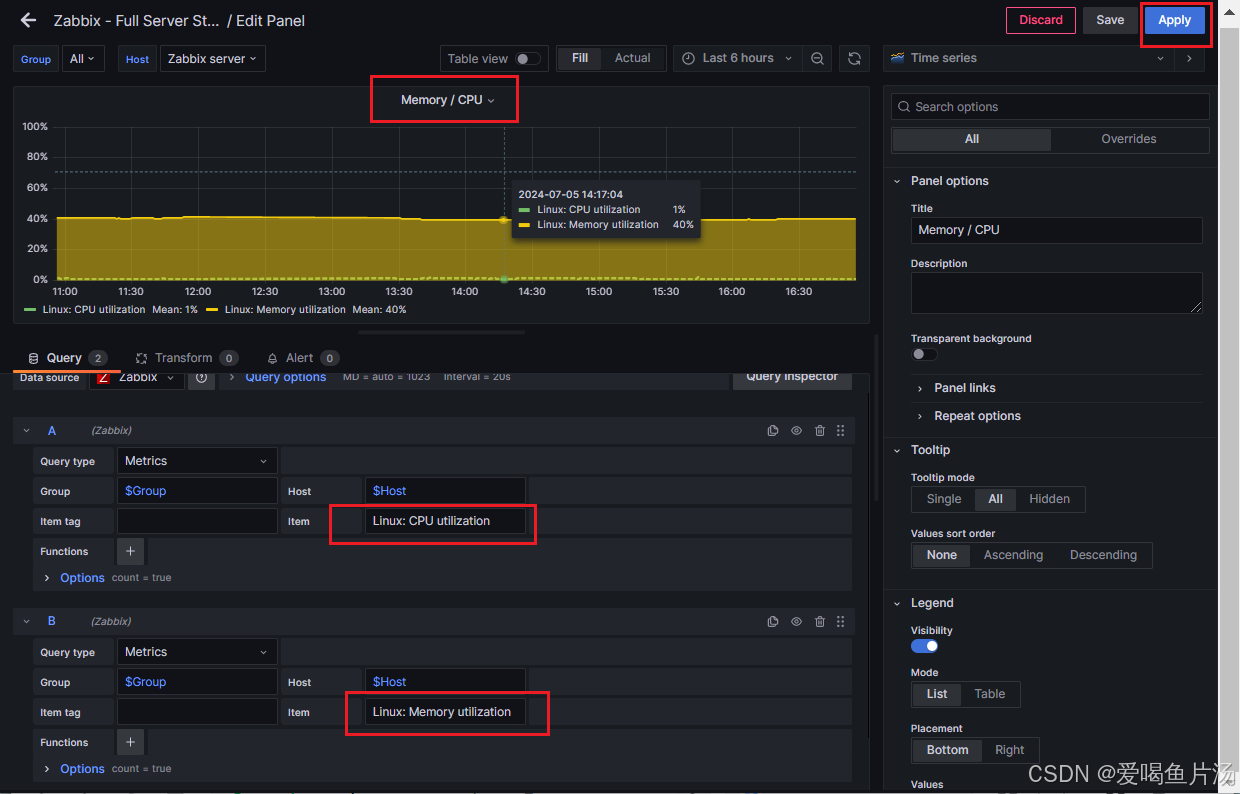
Task: Delete query A with the trash icon
Action: pyautogui.click(x=820, y=430)
